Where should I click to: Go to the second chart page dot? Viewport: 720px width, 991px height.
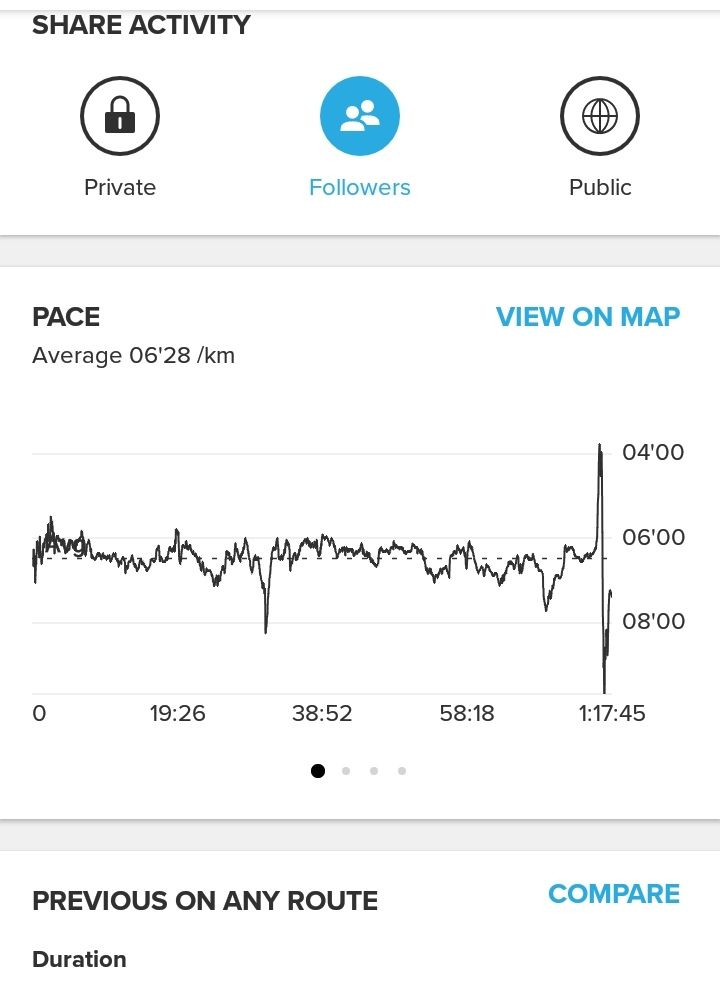pyautogui.click(x=346, y=771)
